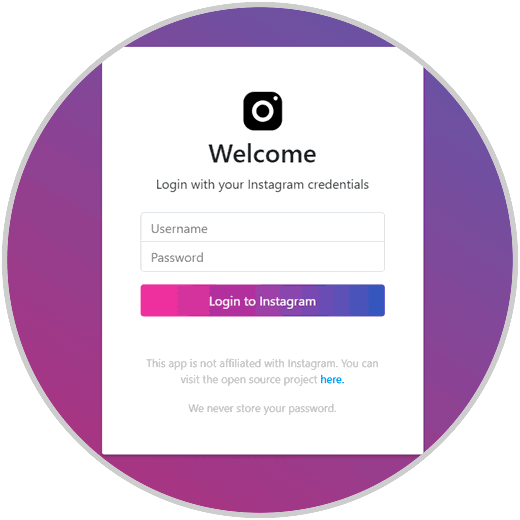
Task: Click the 'Login with your Instagram credentials' subtitle
Action: click(x=263, y=185)
